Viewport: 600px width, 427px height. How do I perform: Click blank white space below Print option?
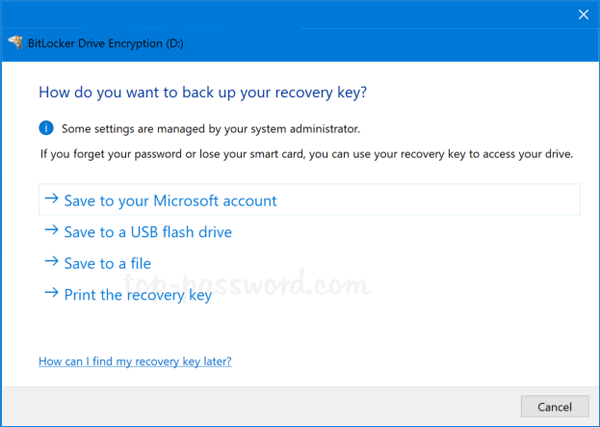click(x=350, y=330)
